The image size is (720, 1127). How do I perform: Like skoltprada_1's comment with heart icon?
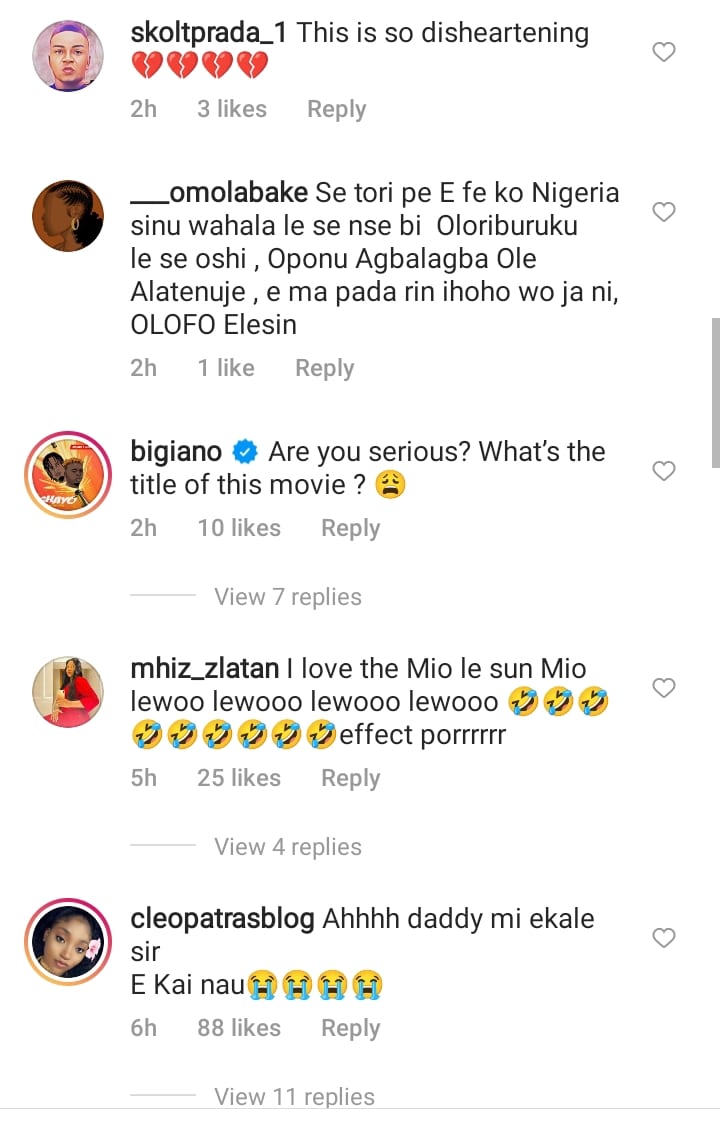[664, 52]
